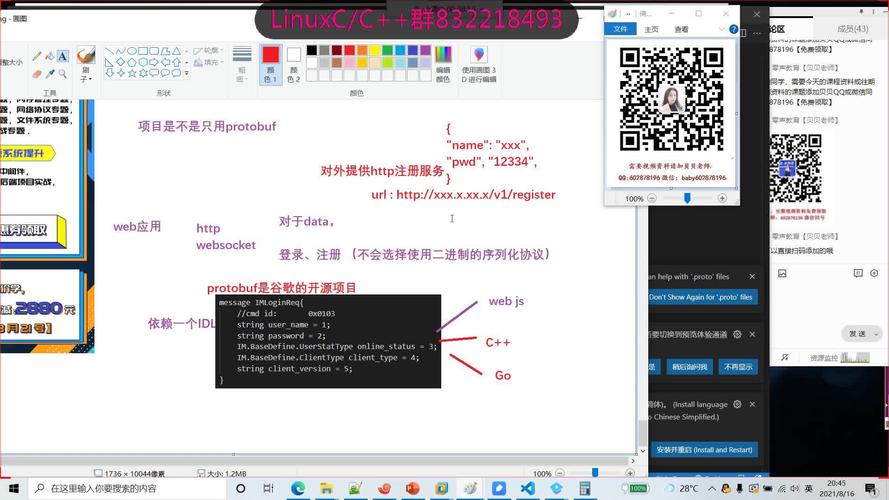889x500 pixels.
Task: Pick the black color swatch
Action: (312, 50)
